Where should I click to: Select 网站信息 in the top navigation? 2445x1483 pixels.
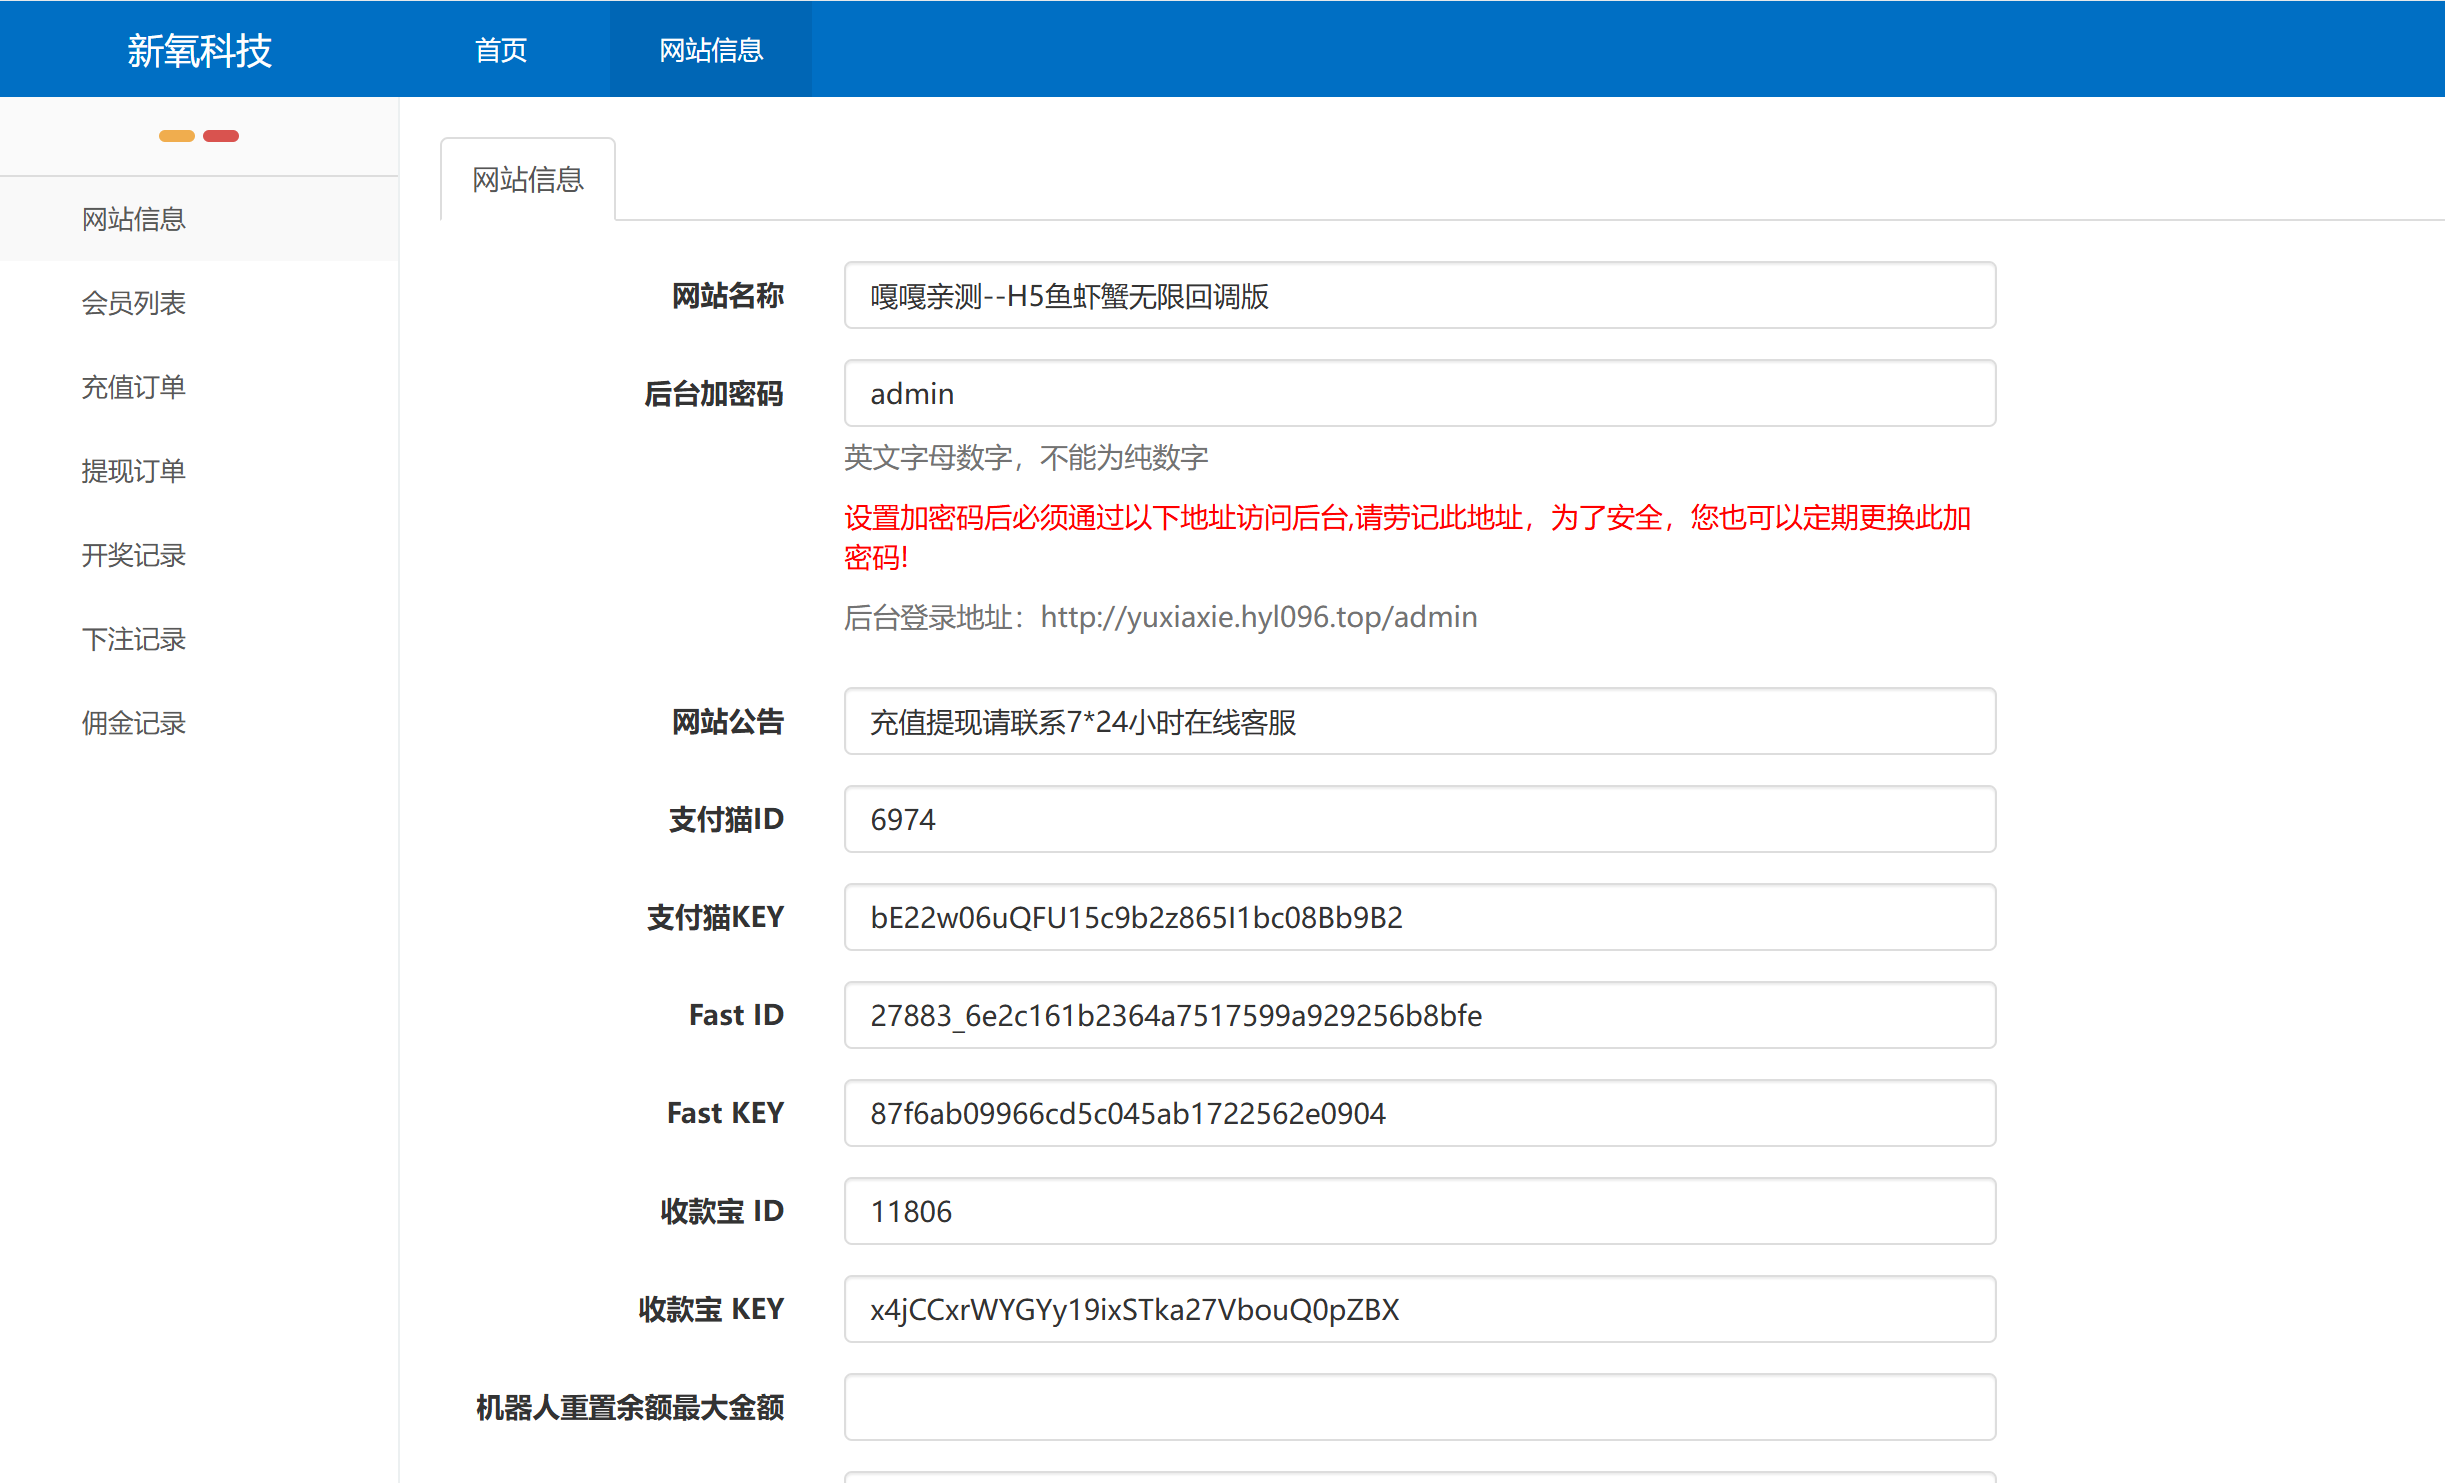[710, 50]
